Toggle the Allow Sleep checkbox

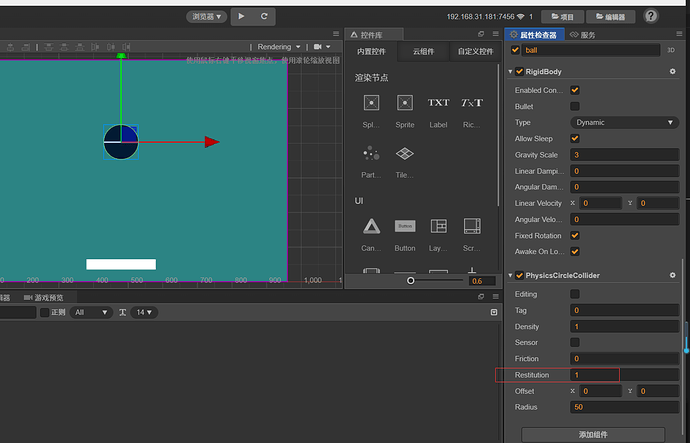click(x=575, y=139)
